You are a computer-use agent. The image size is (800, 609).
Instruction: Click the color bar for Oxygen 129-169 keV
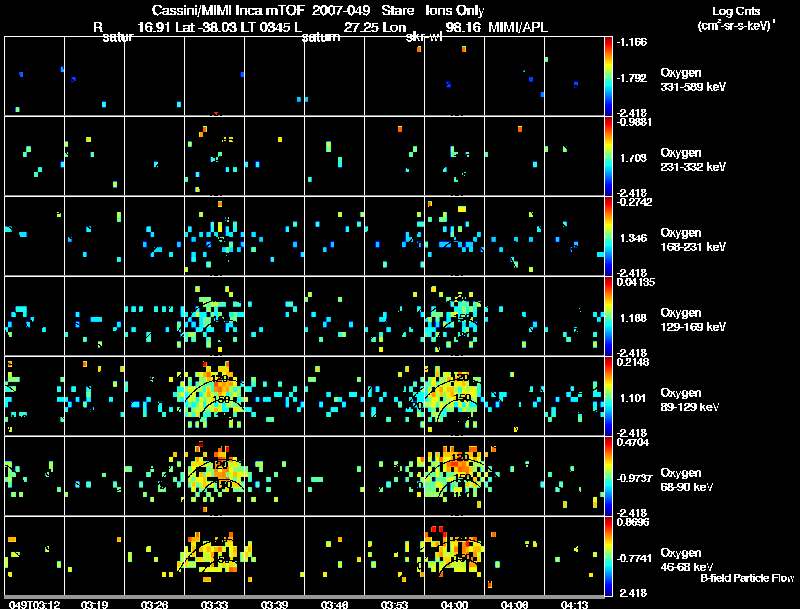(x=608, y=316)
